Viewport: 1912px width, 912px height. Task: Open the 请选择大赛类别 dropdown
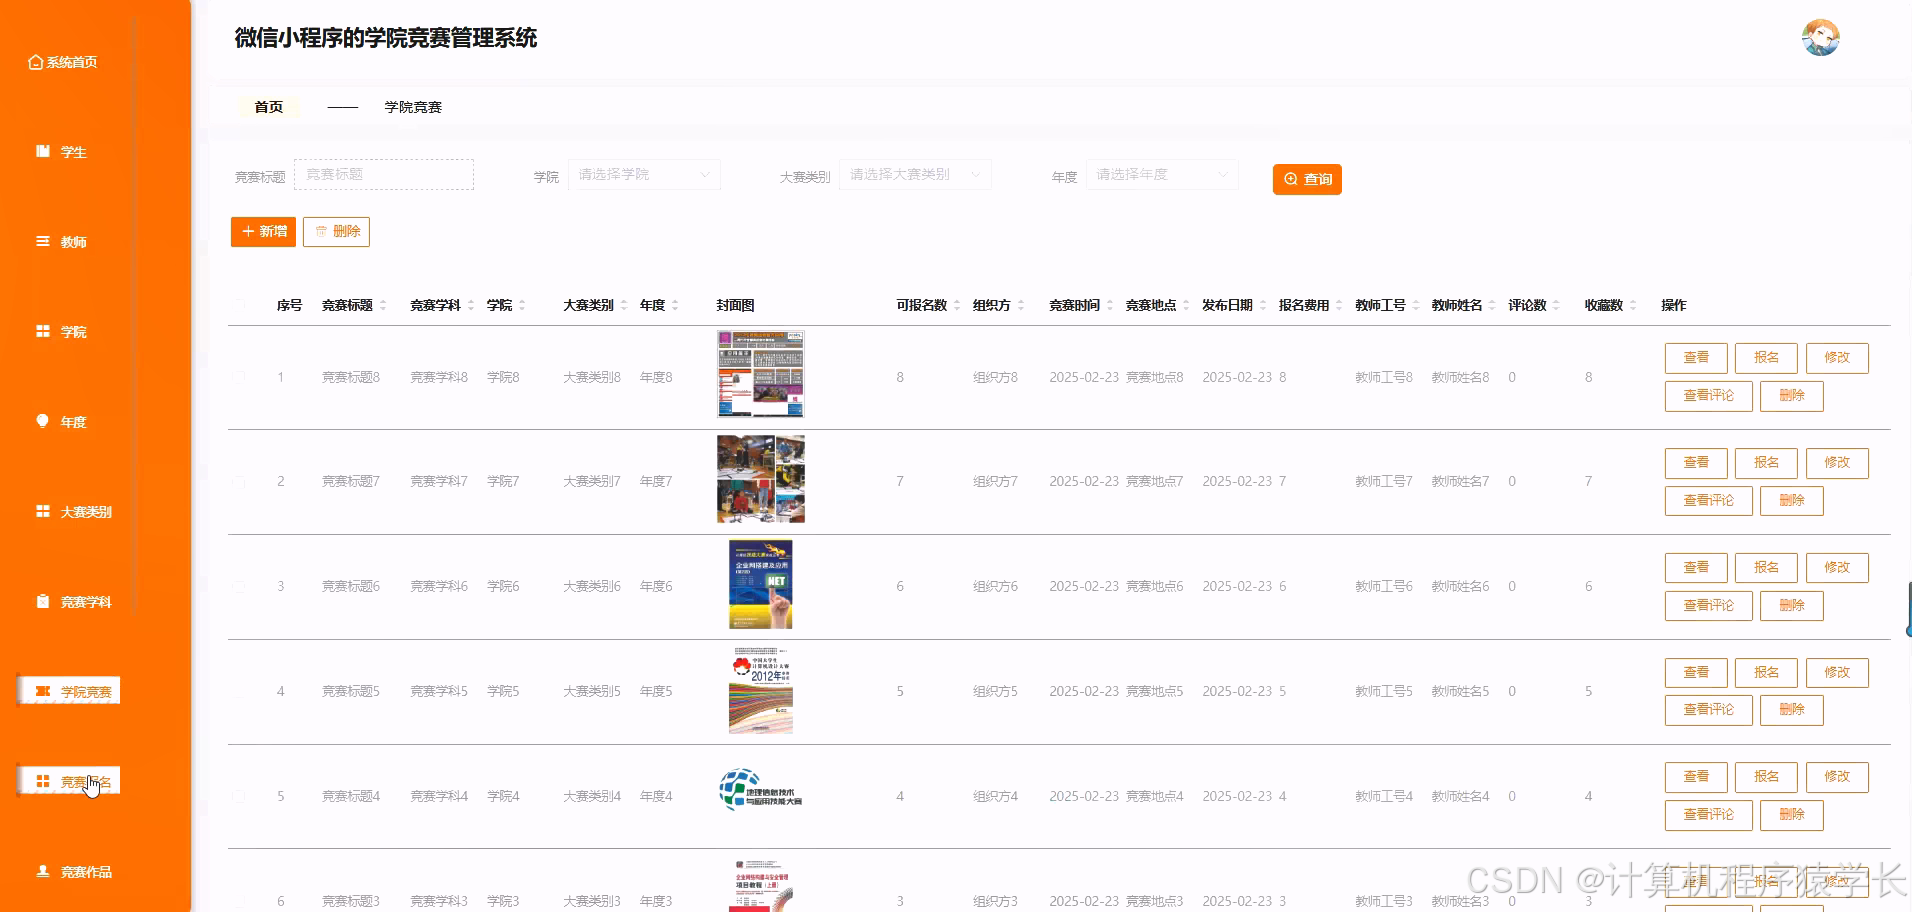click(913, 174)
